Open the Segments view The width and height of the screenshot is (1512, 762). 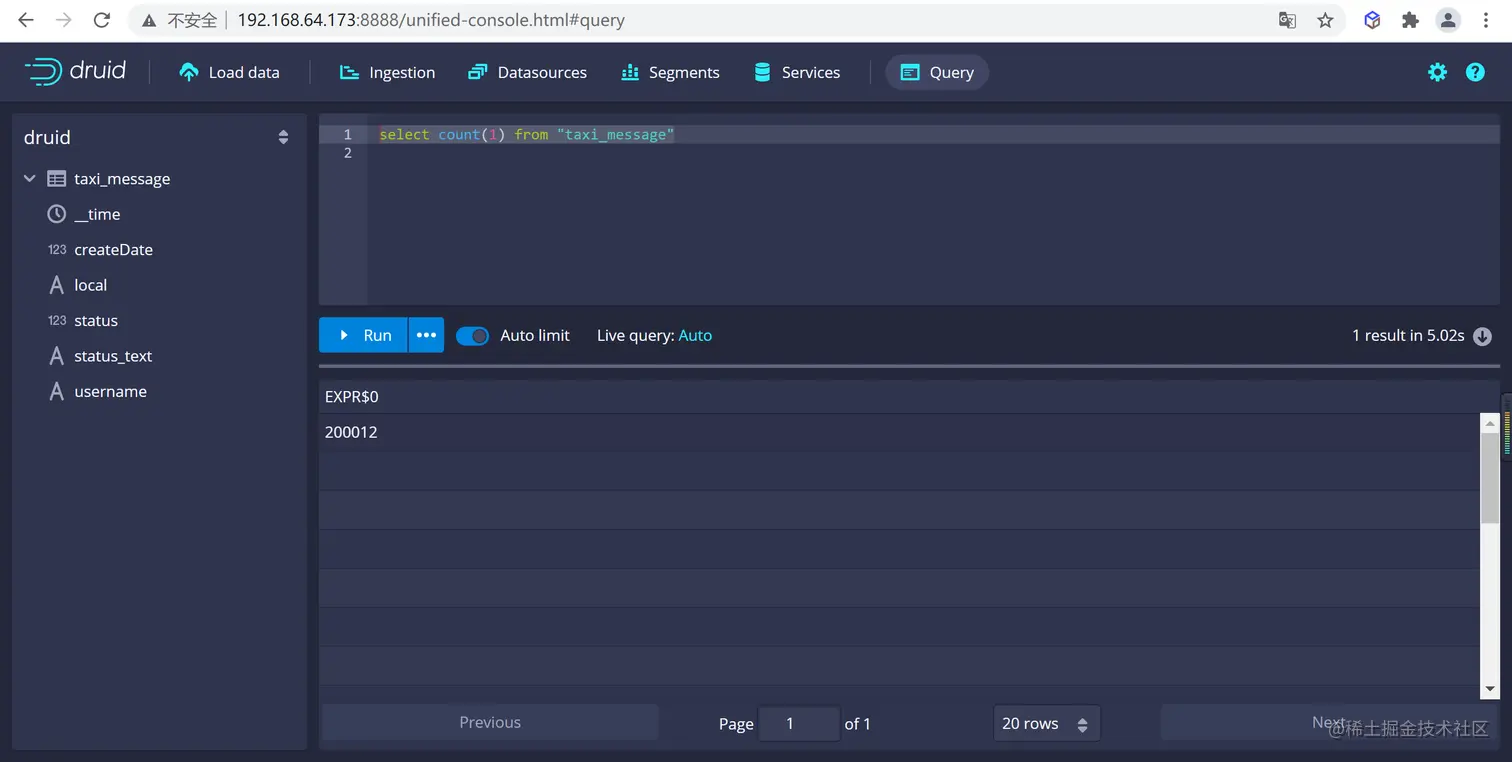tap(670, 72)
